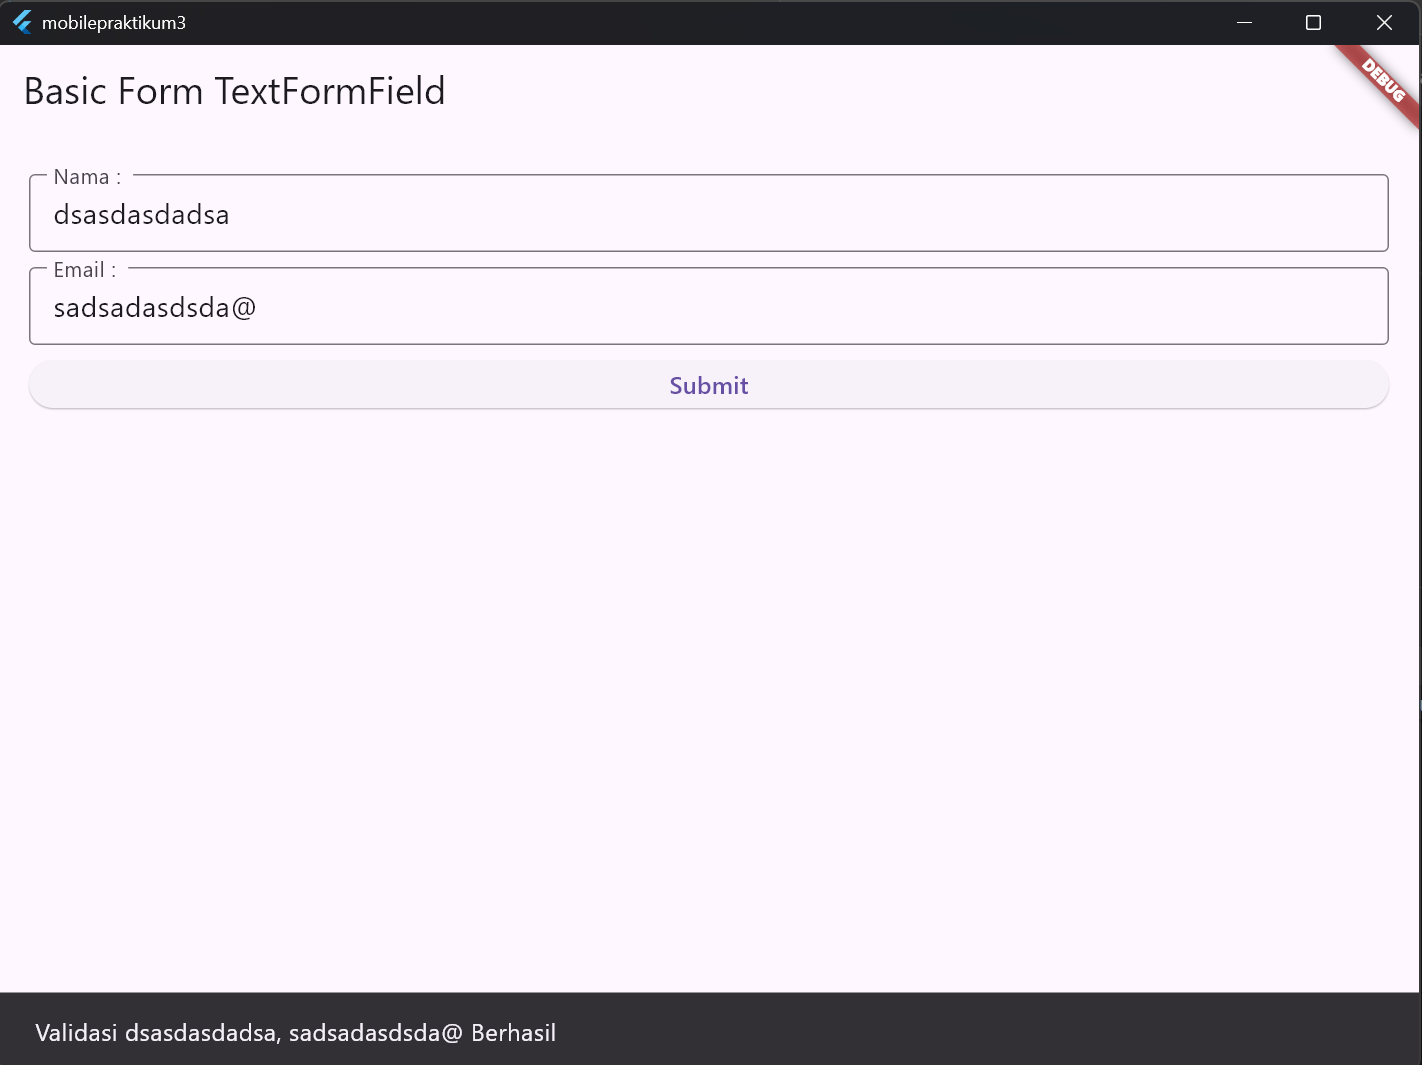Click the "Basic Form TextFormField" heading
The width and height of the screenshot is (1422, 1065).
(x=234, y=91)
